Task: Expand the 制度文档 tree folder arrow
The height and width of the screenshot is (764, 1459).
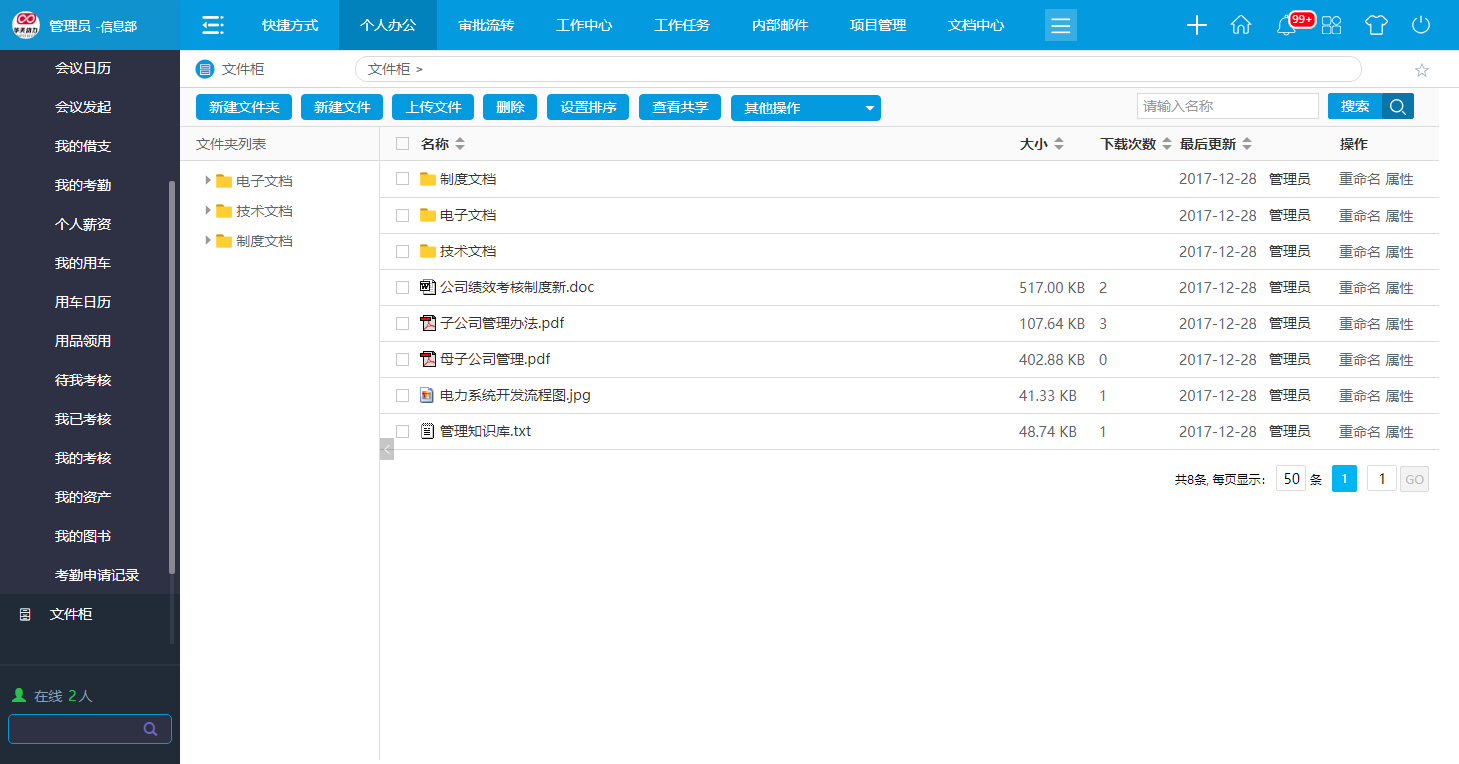Action: click(x=208, y=241)
